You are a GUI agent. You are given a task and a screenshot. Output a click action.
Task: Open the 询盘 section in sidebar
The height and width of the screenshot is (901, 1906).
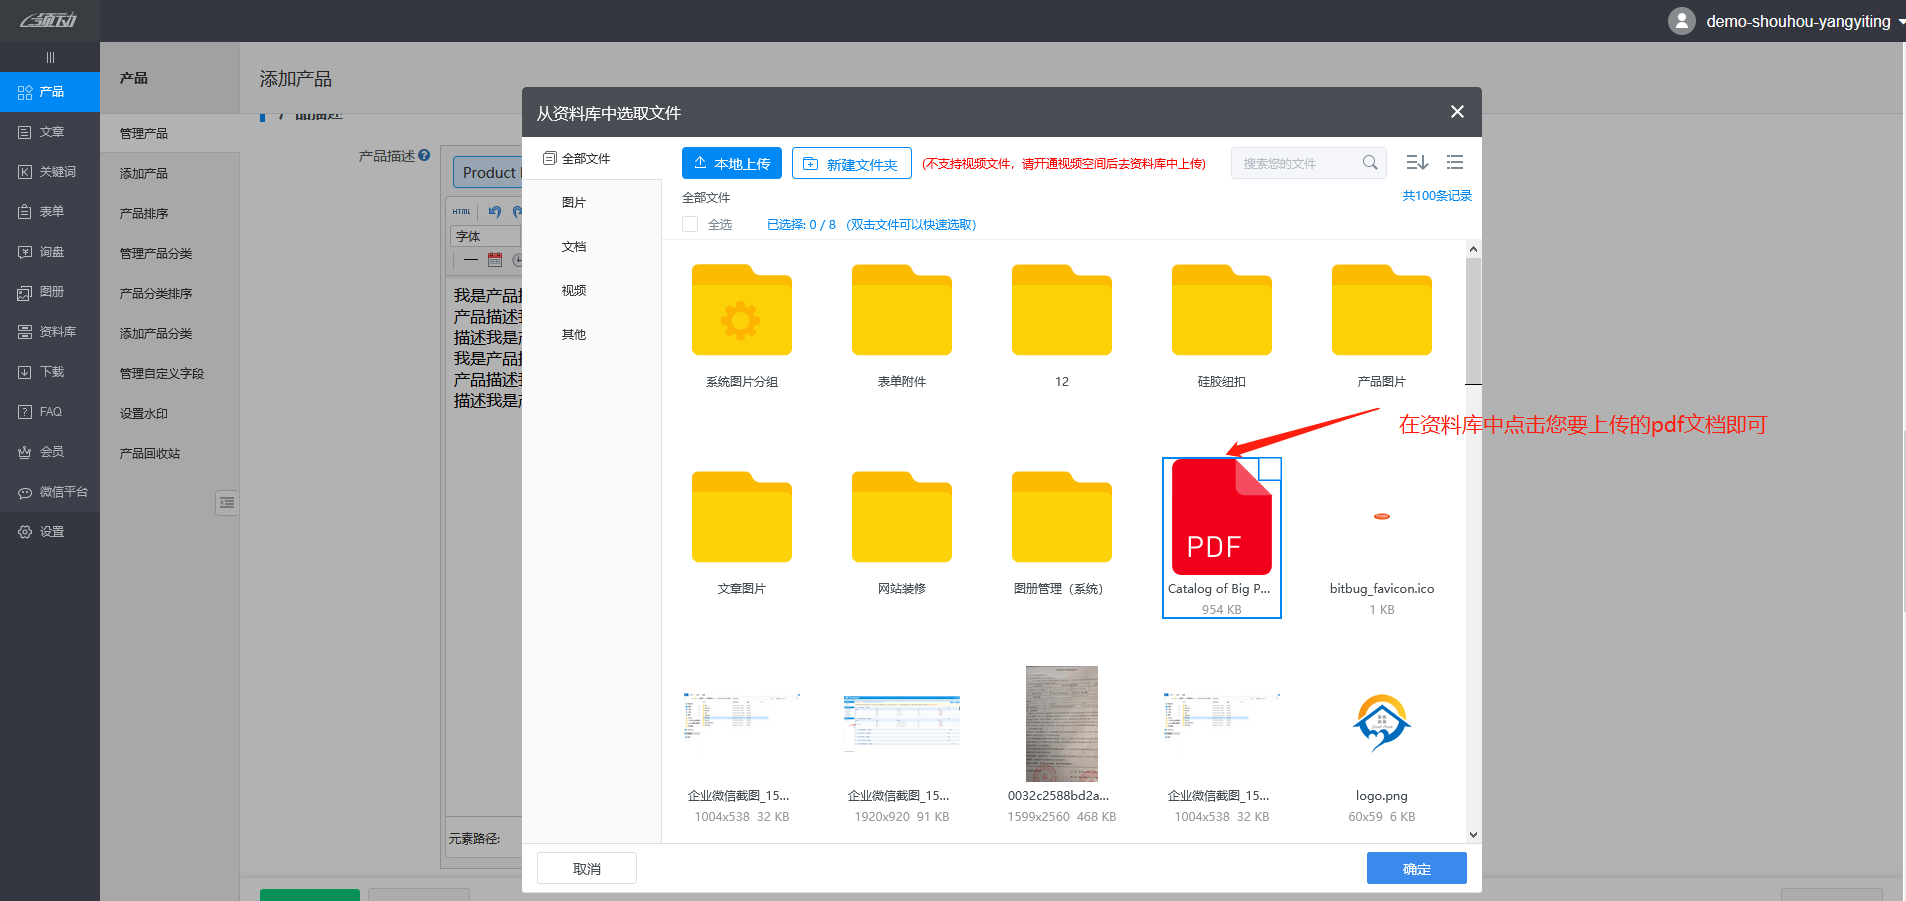point(50,251)
